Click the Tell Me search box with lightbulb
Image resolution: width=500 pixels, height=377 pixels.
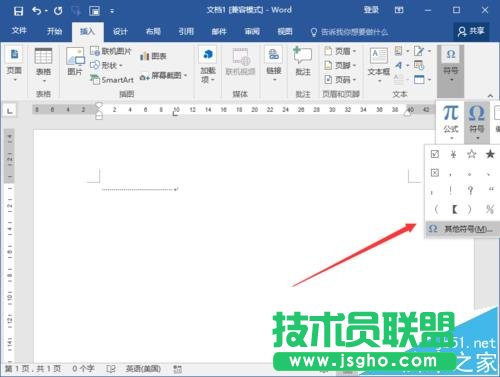349,32
